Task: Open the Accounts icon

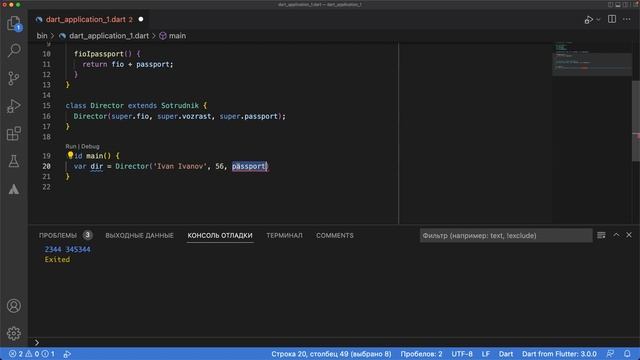Action: (x=14, y=306)
